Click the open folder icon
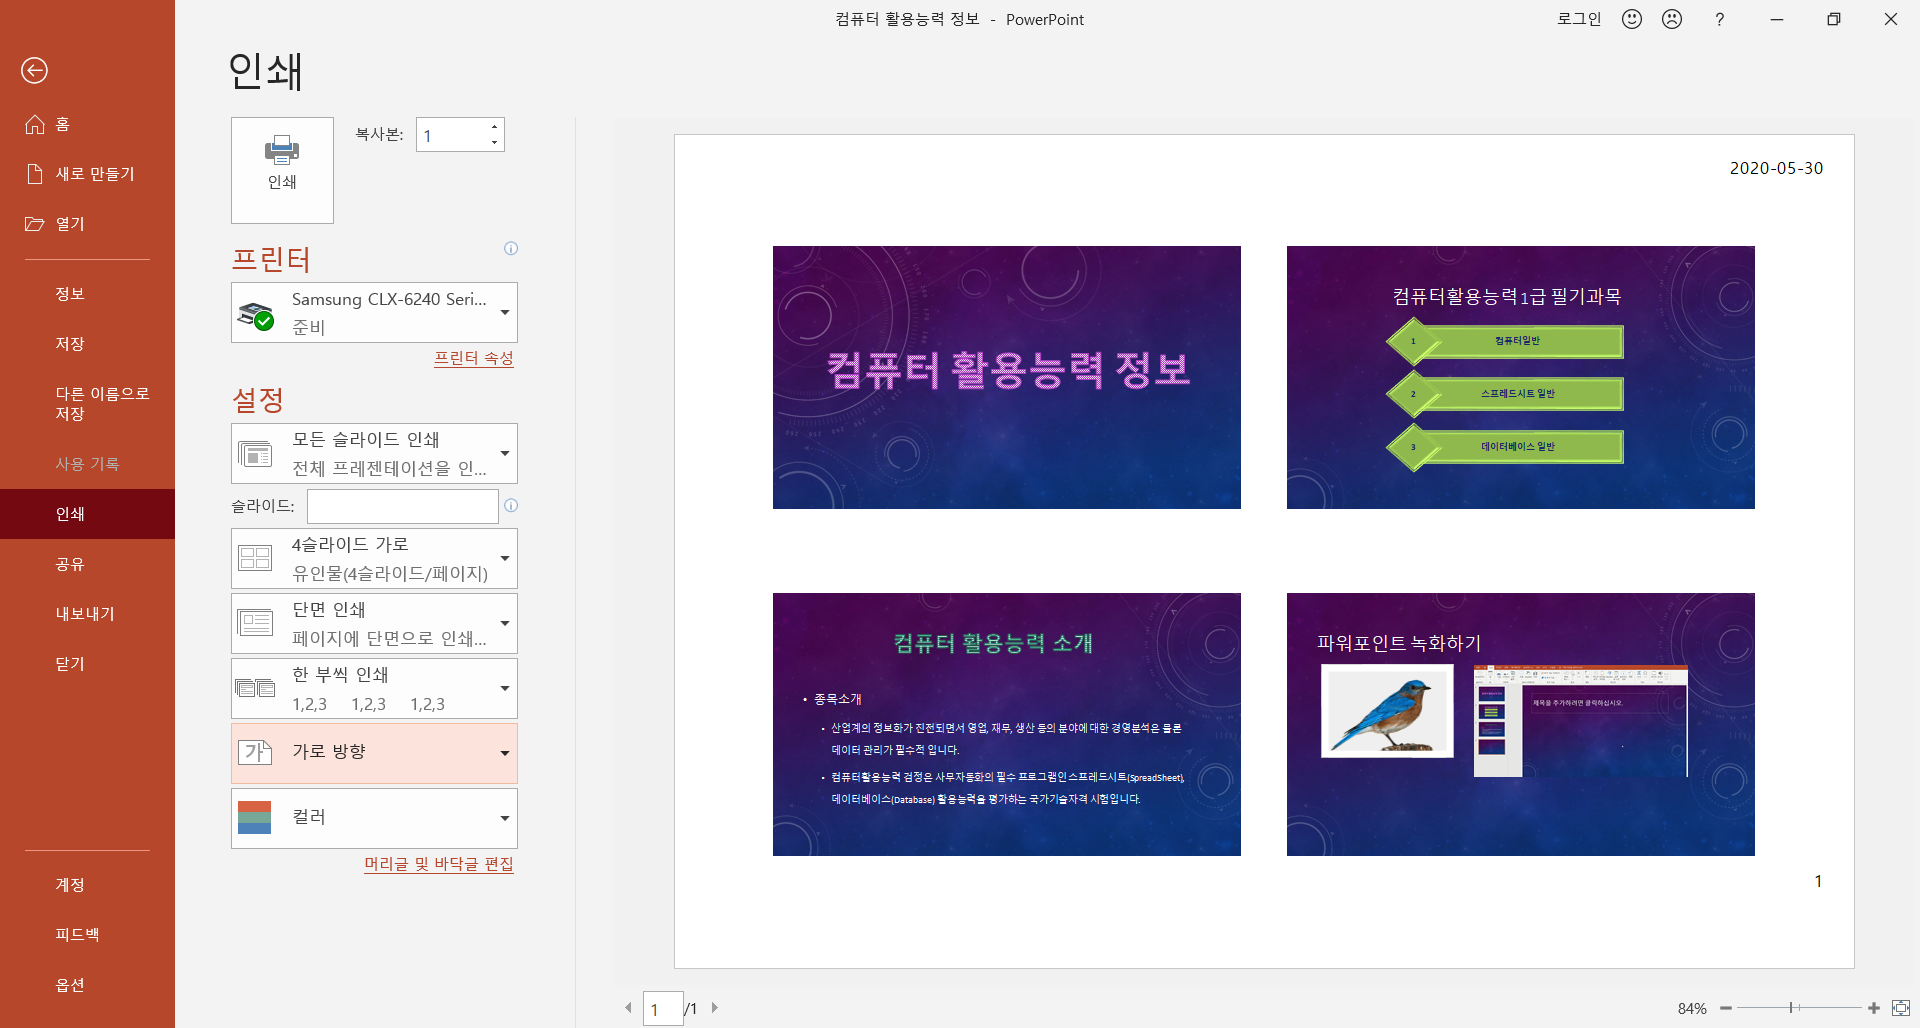 click(x=35, y=224)
